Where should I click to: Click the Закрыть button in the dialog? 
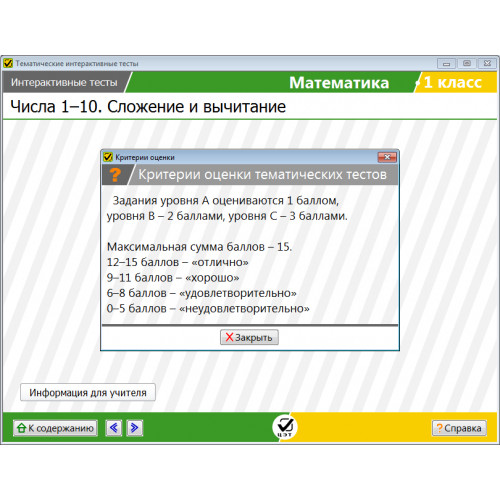(249, 337)
